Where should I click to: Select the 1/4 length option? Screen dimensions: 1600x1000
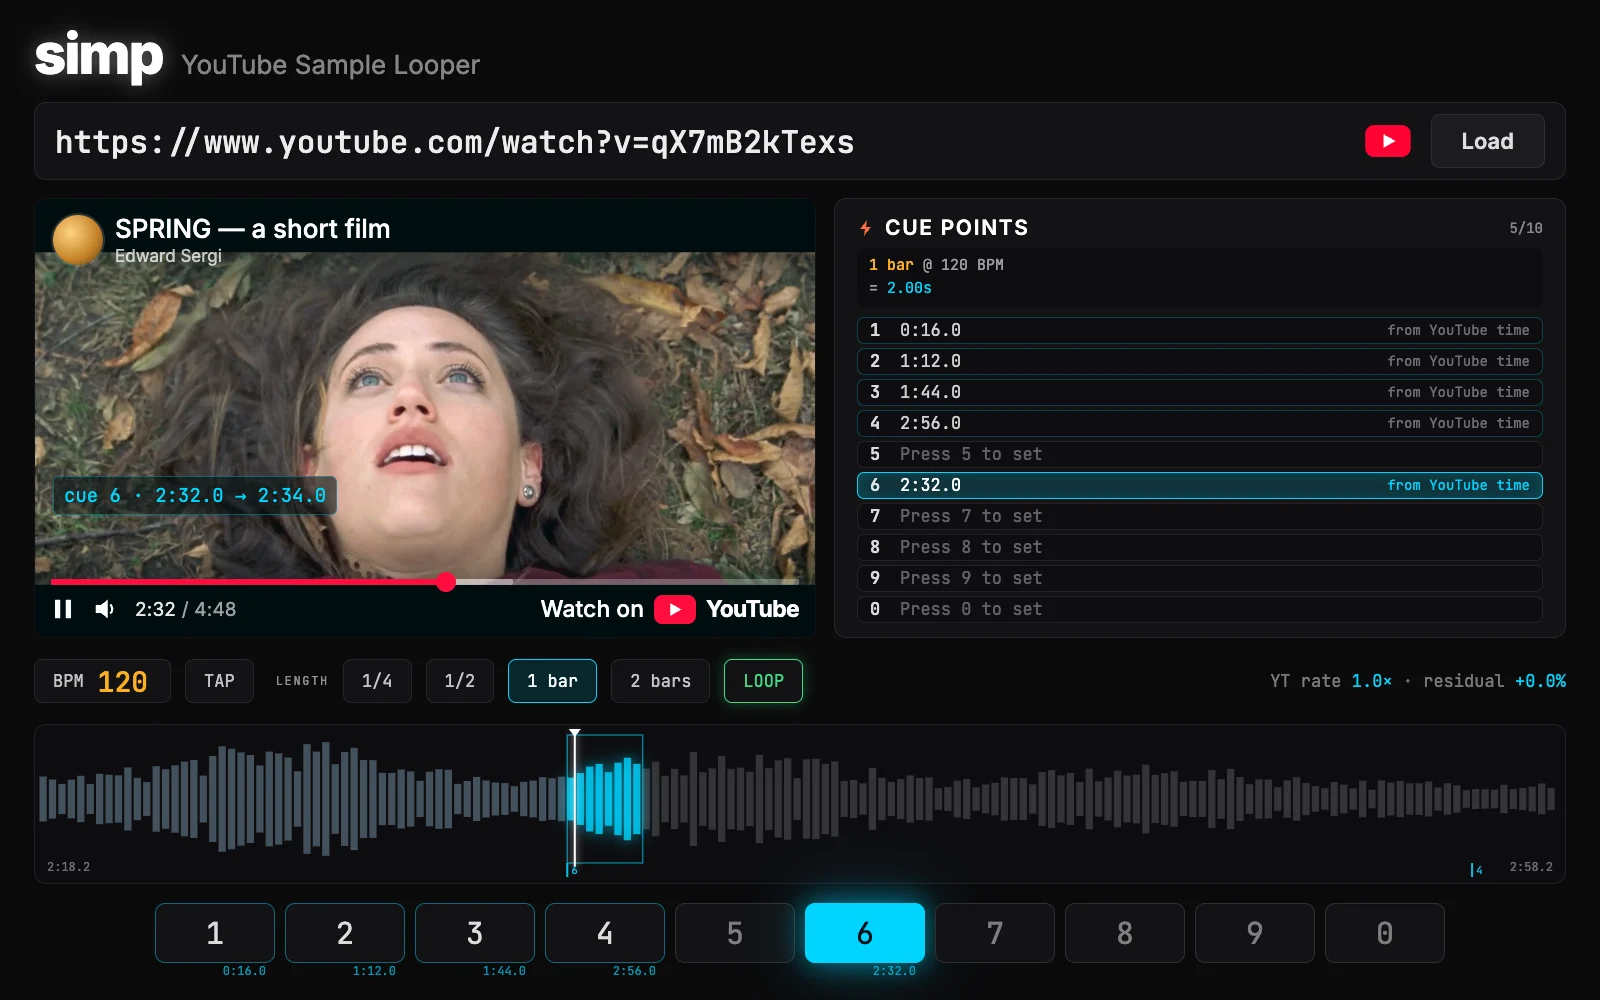pos(377,681)
